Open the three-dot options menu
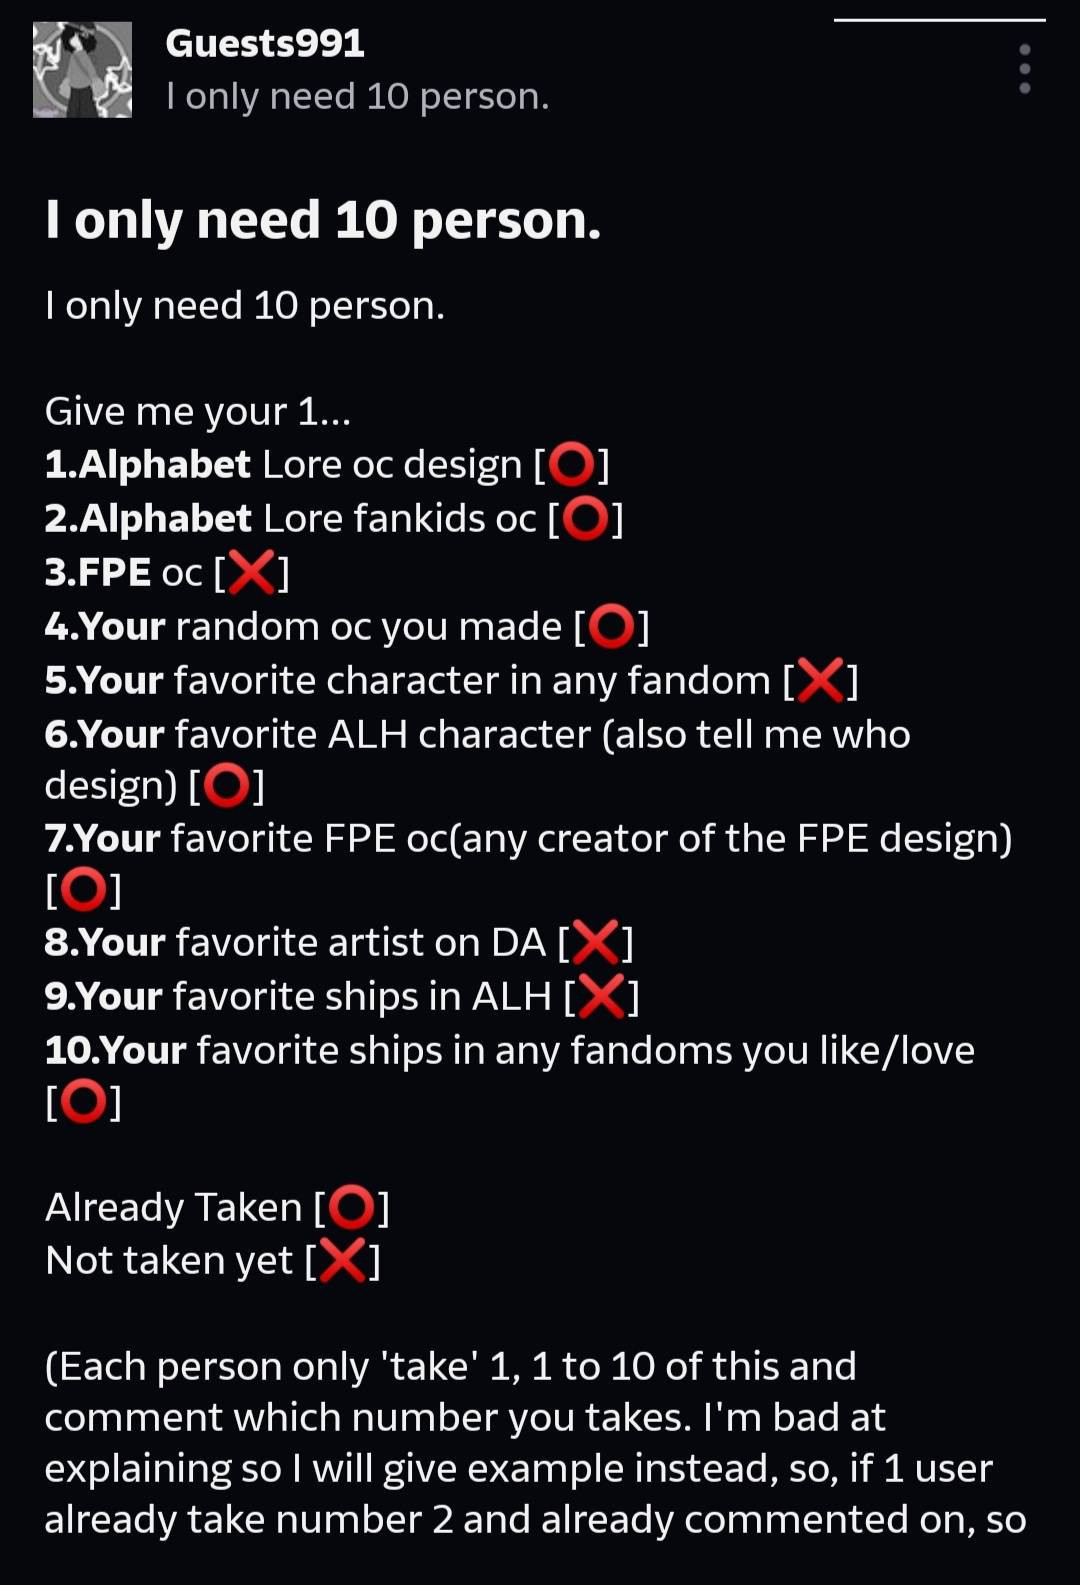The height and width of the screenshot is (1585, 1080). (x=1025, y=68)
